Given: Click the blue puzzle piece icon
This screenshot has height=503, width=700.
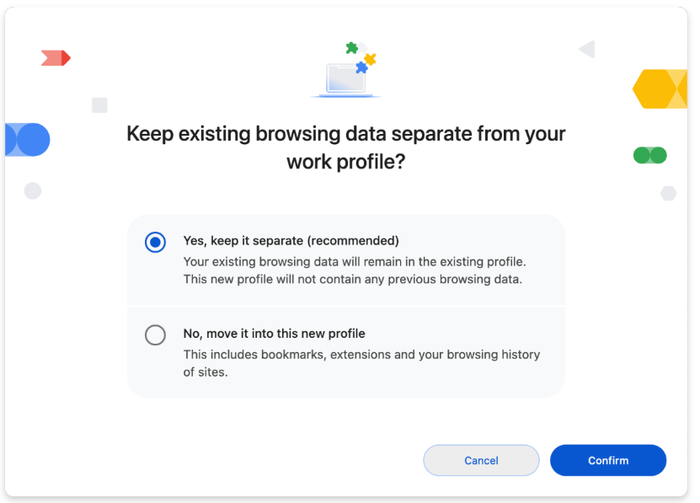Looking at the screenshot, I should (x=361, y=68).
